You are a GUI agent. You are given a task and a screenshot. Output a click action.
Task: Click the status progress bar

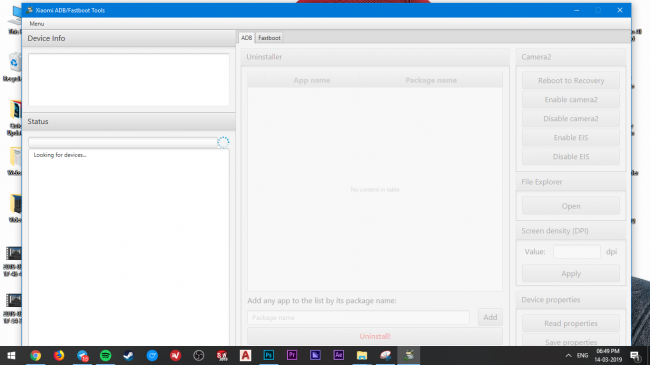click(123, 142)
